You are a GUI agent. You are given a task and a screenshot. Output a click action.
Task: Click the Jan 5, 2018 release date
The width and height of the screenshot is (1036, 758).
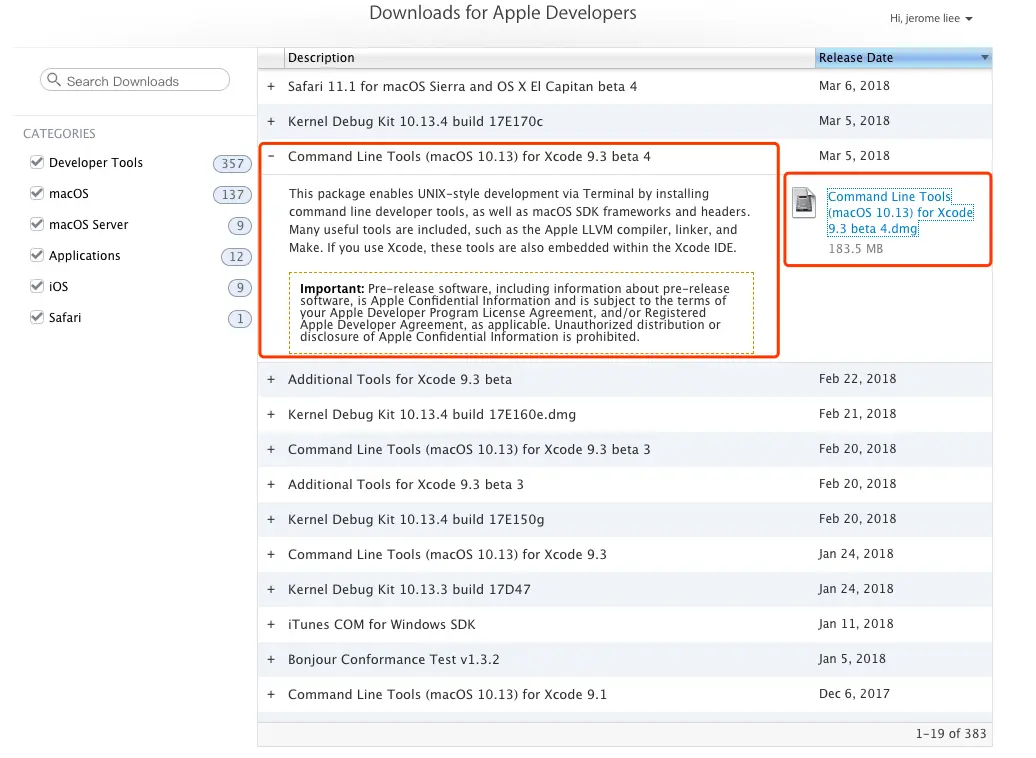point(852,659)
